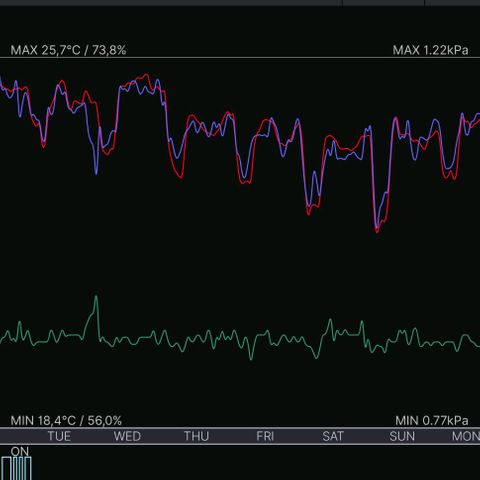This screenshot has width=480, height=480.
Task: Go to SAT on the day axis
Action: click(x=333, y=436)
